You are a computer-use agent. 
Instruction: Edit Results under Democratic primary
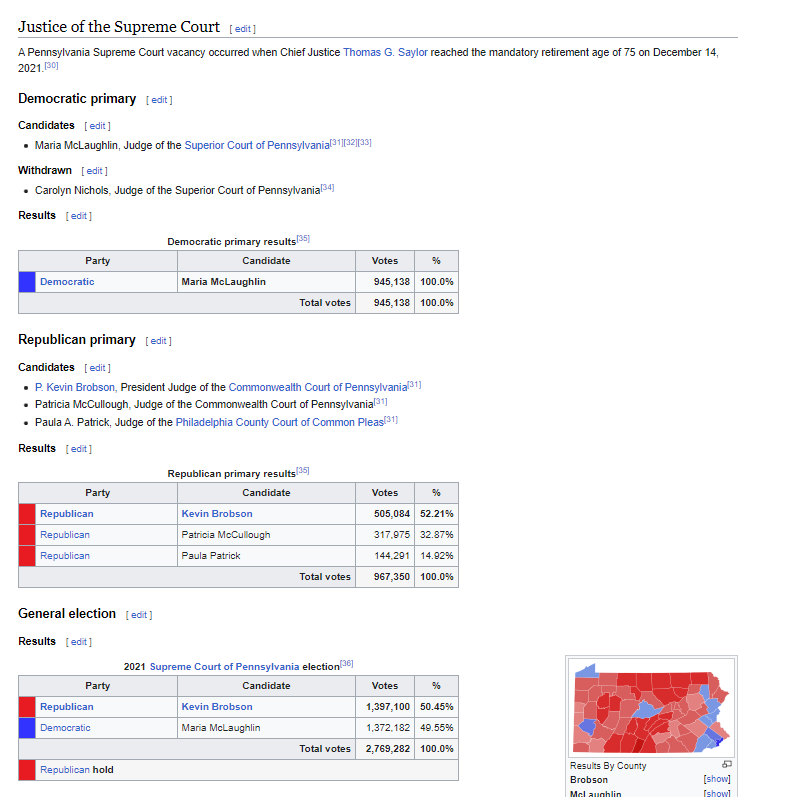point(78,216)
